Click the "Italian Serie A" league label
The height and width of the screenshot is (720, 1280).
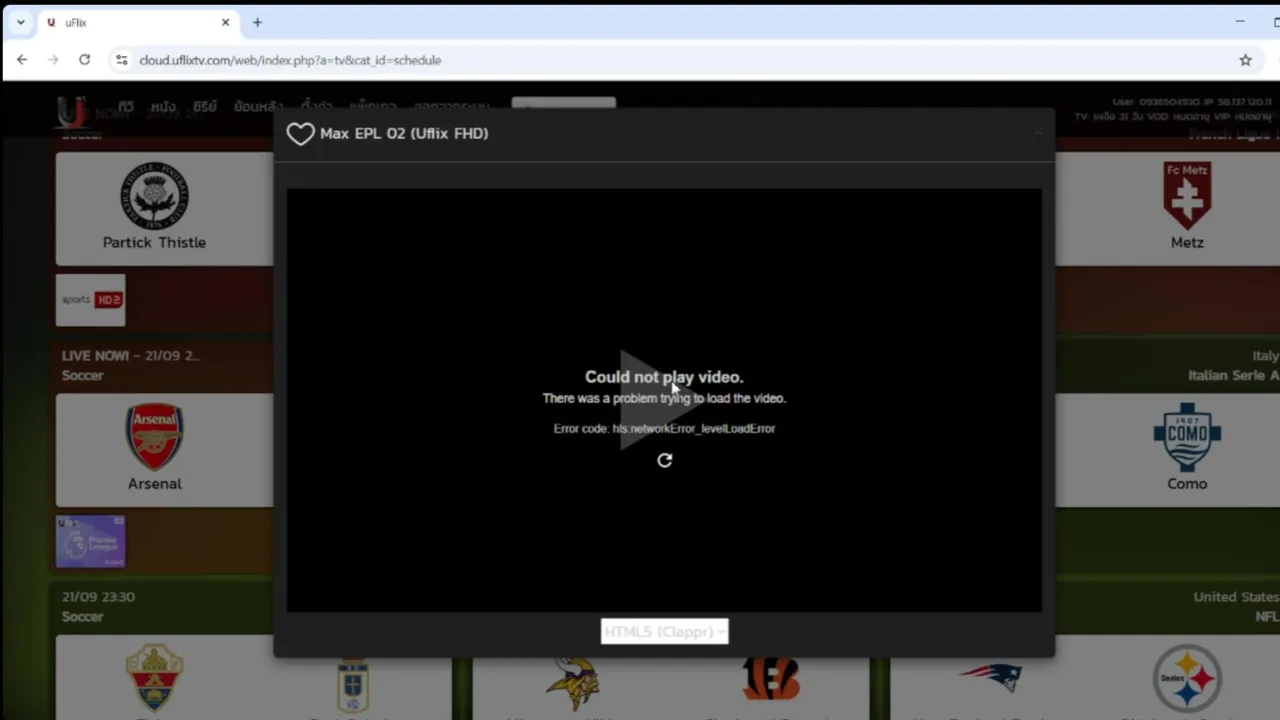tap(1233, 376)
